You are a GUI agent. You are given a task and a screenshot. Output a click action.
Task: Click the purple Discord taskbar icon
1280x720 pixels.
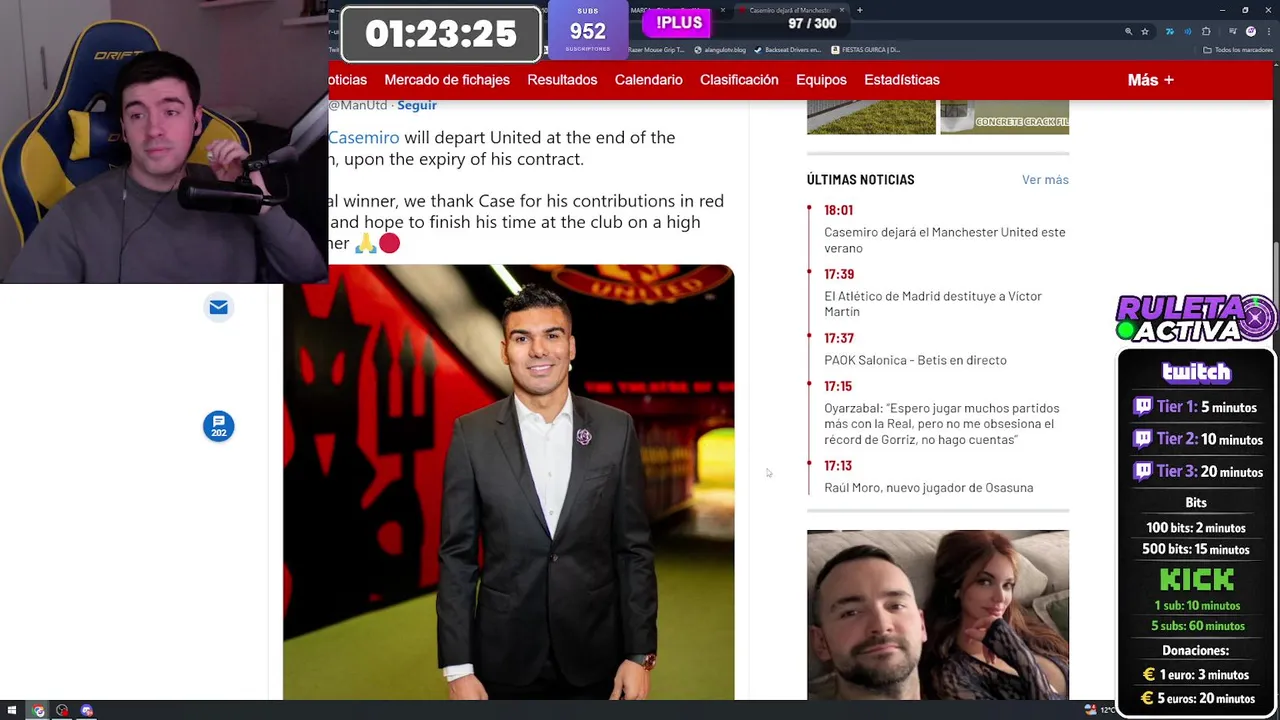87,711
